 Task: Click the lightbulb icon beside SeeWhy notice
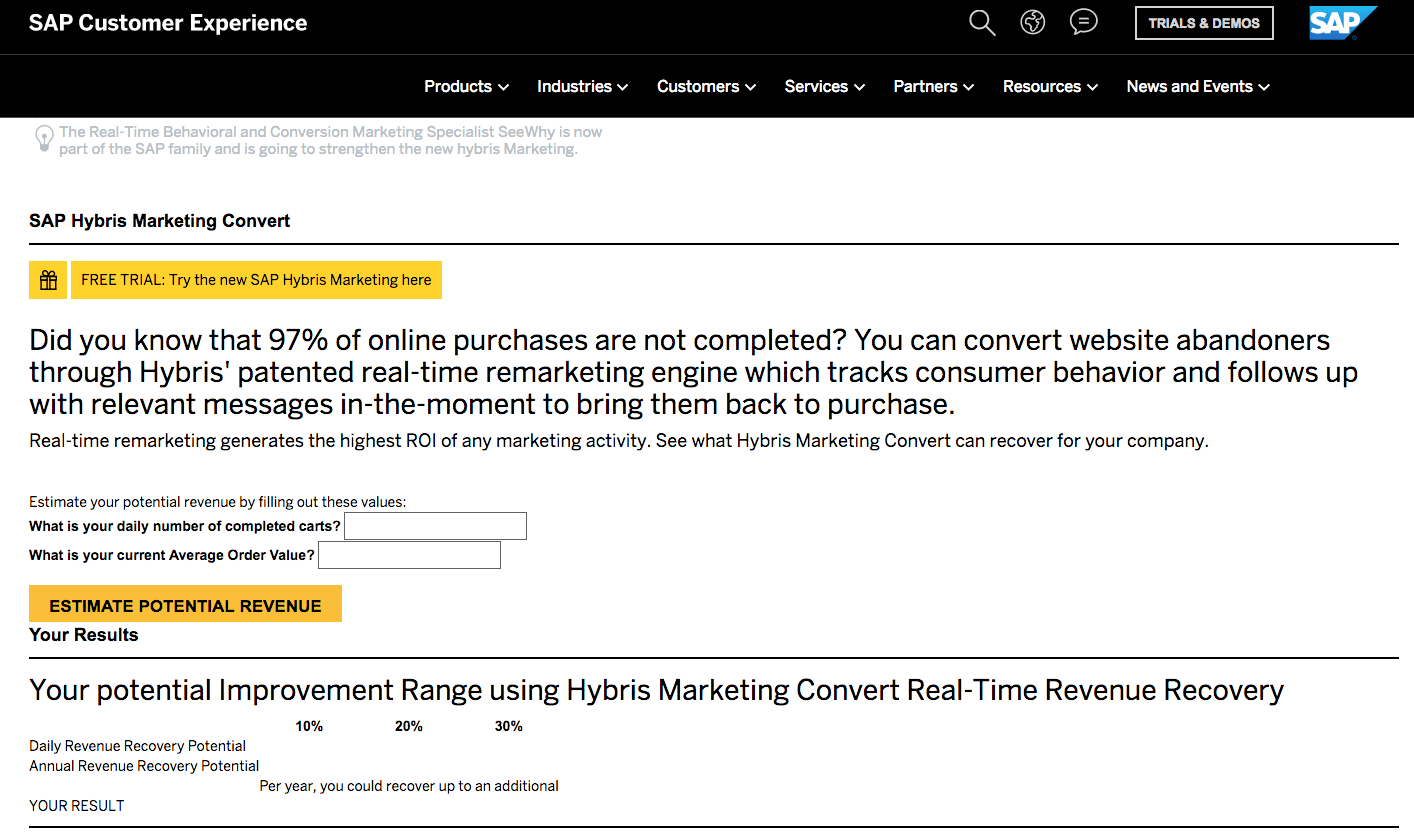click(x=44, y=138)
